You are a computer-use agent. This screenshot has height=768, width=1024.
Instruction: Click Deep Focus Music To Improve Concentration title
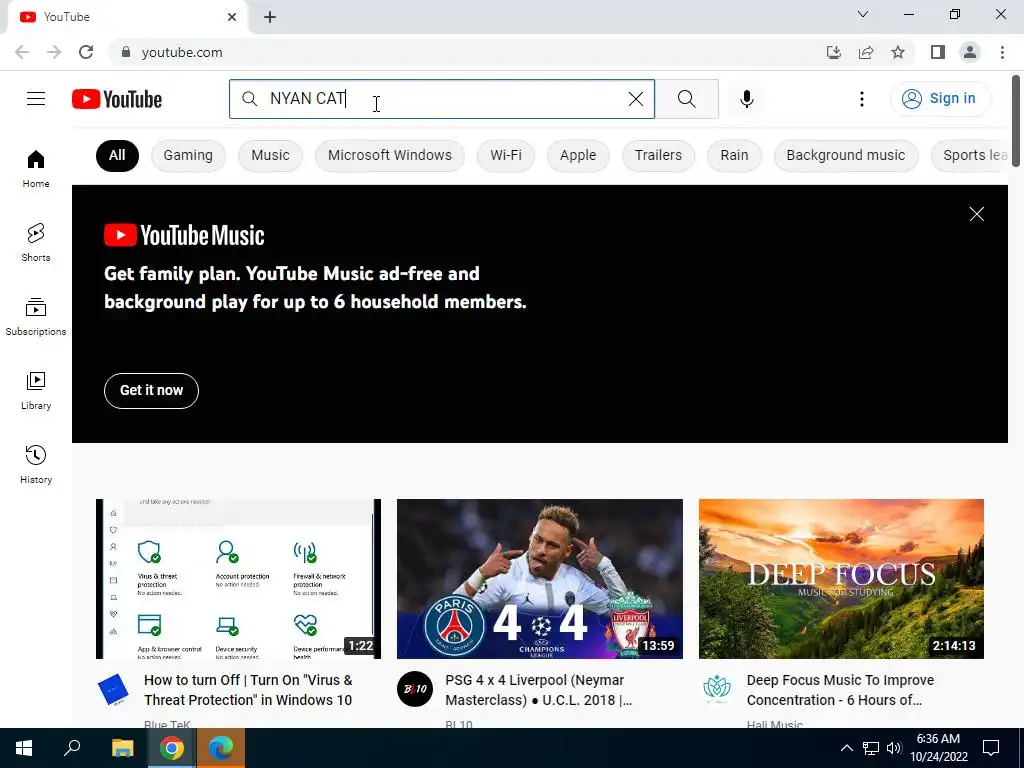tap(840, 690)
